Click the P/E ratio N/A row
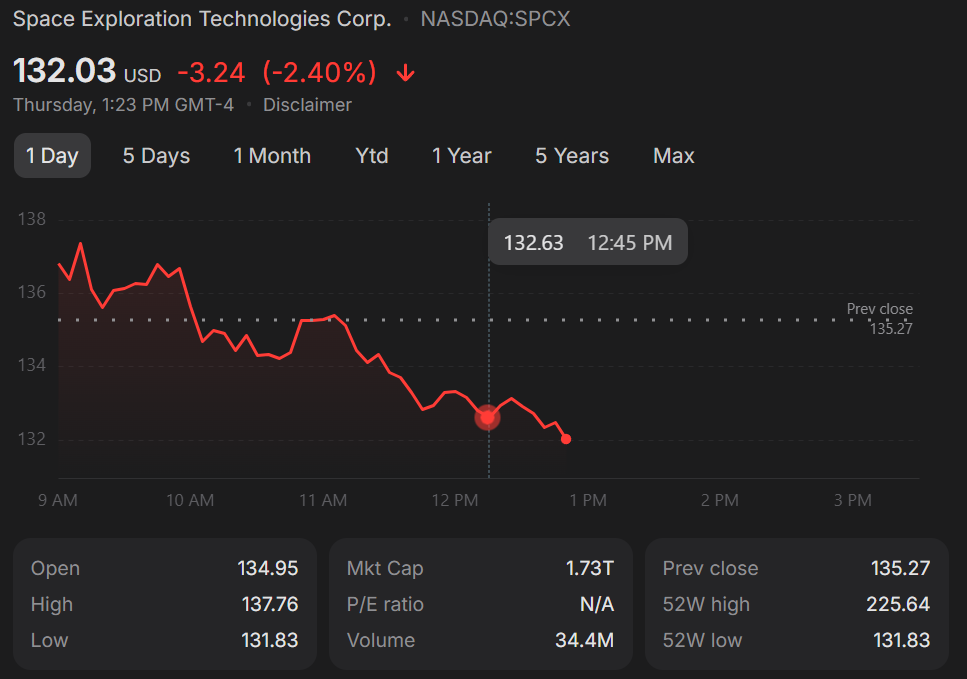967x679 pixels. tap(480, 604)
